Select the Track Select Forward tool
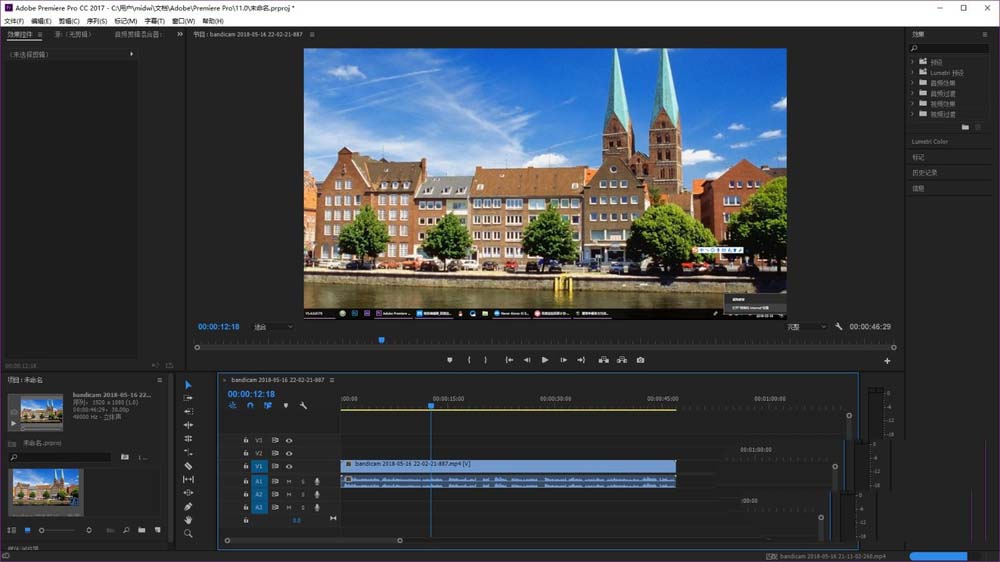 tap(188, 398)
